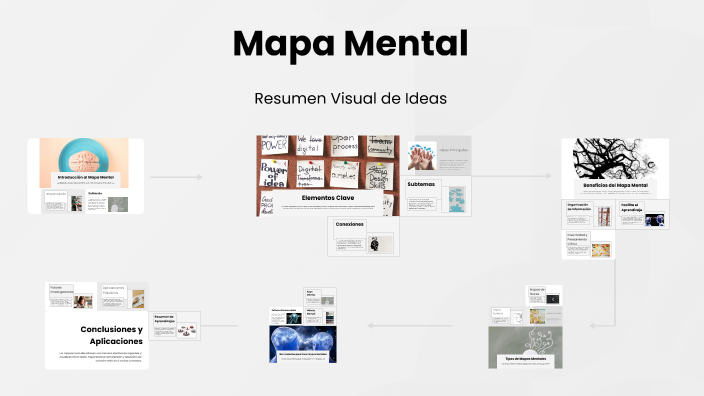This screenshot has height=396, width=704.
Task: Open the 'Facilita el Aprendizaje' subtopic card
Action: (x=642, y=215)
